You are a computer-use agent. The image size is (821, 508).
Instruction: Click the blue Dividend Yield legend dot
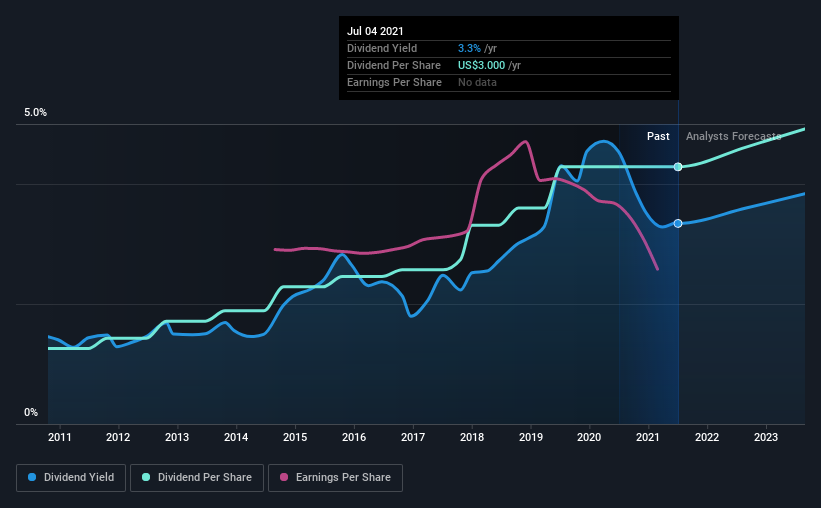pyautogui.click(x=32, y=477)
